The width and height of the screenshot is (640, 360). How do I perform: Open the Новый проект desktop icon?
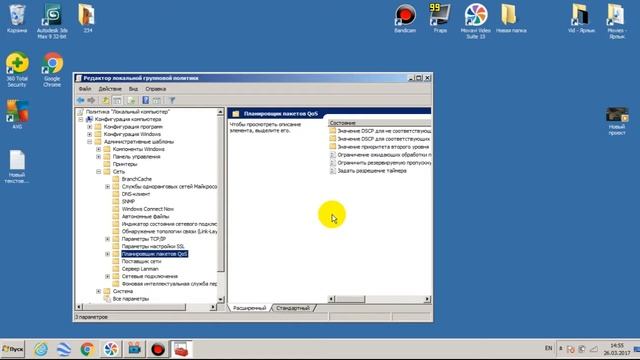tap(617, 121)
